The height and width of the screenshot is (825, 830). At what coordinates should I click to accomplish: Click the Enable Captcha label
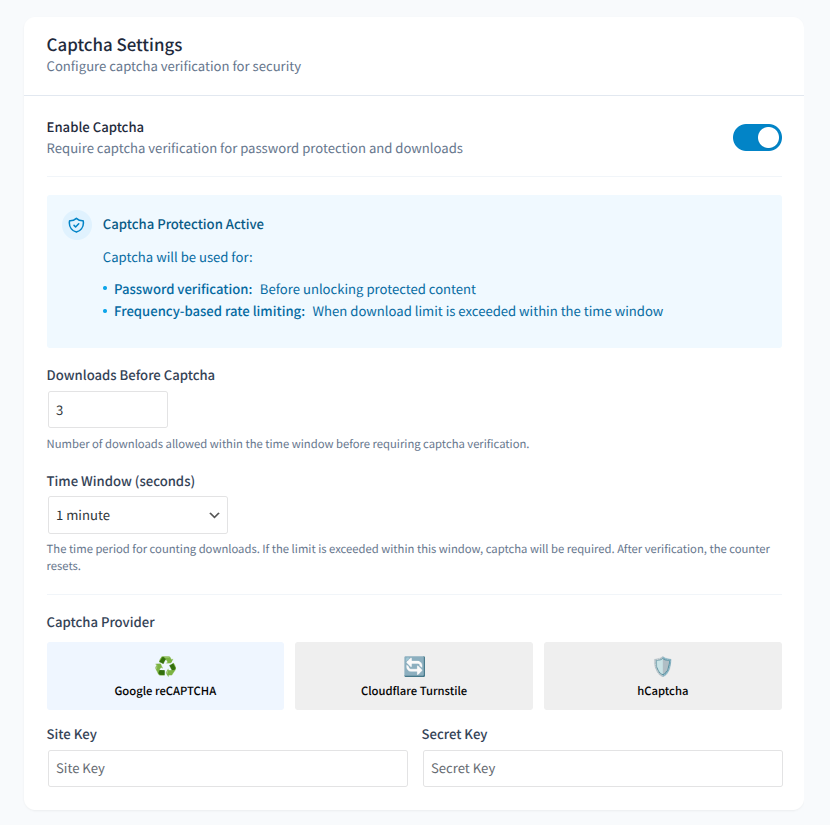pos(95,128)
